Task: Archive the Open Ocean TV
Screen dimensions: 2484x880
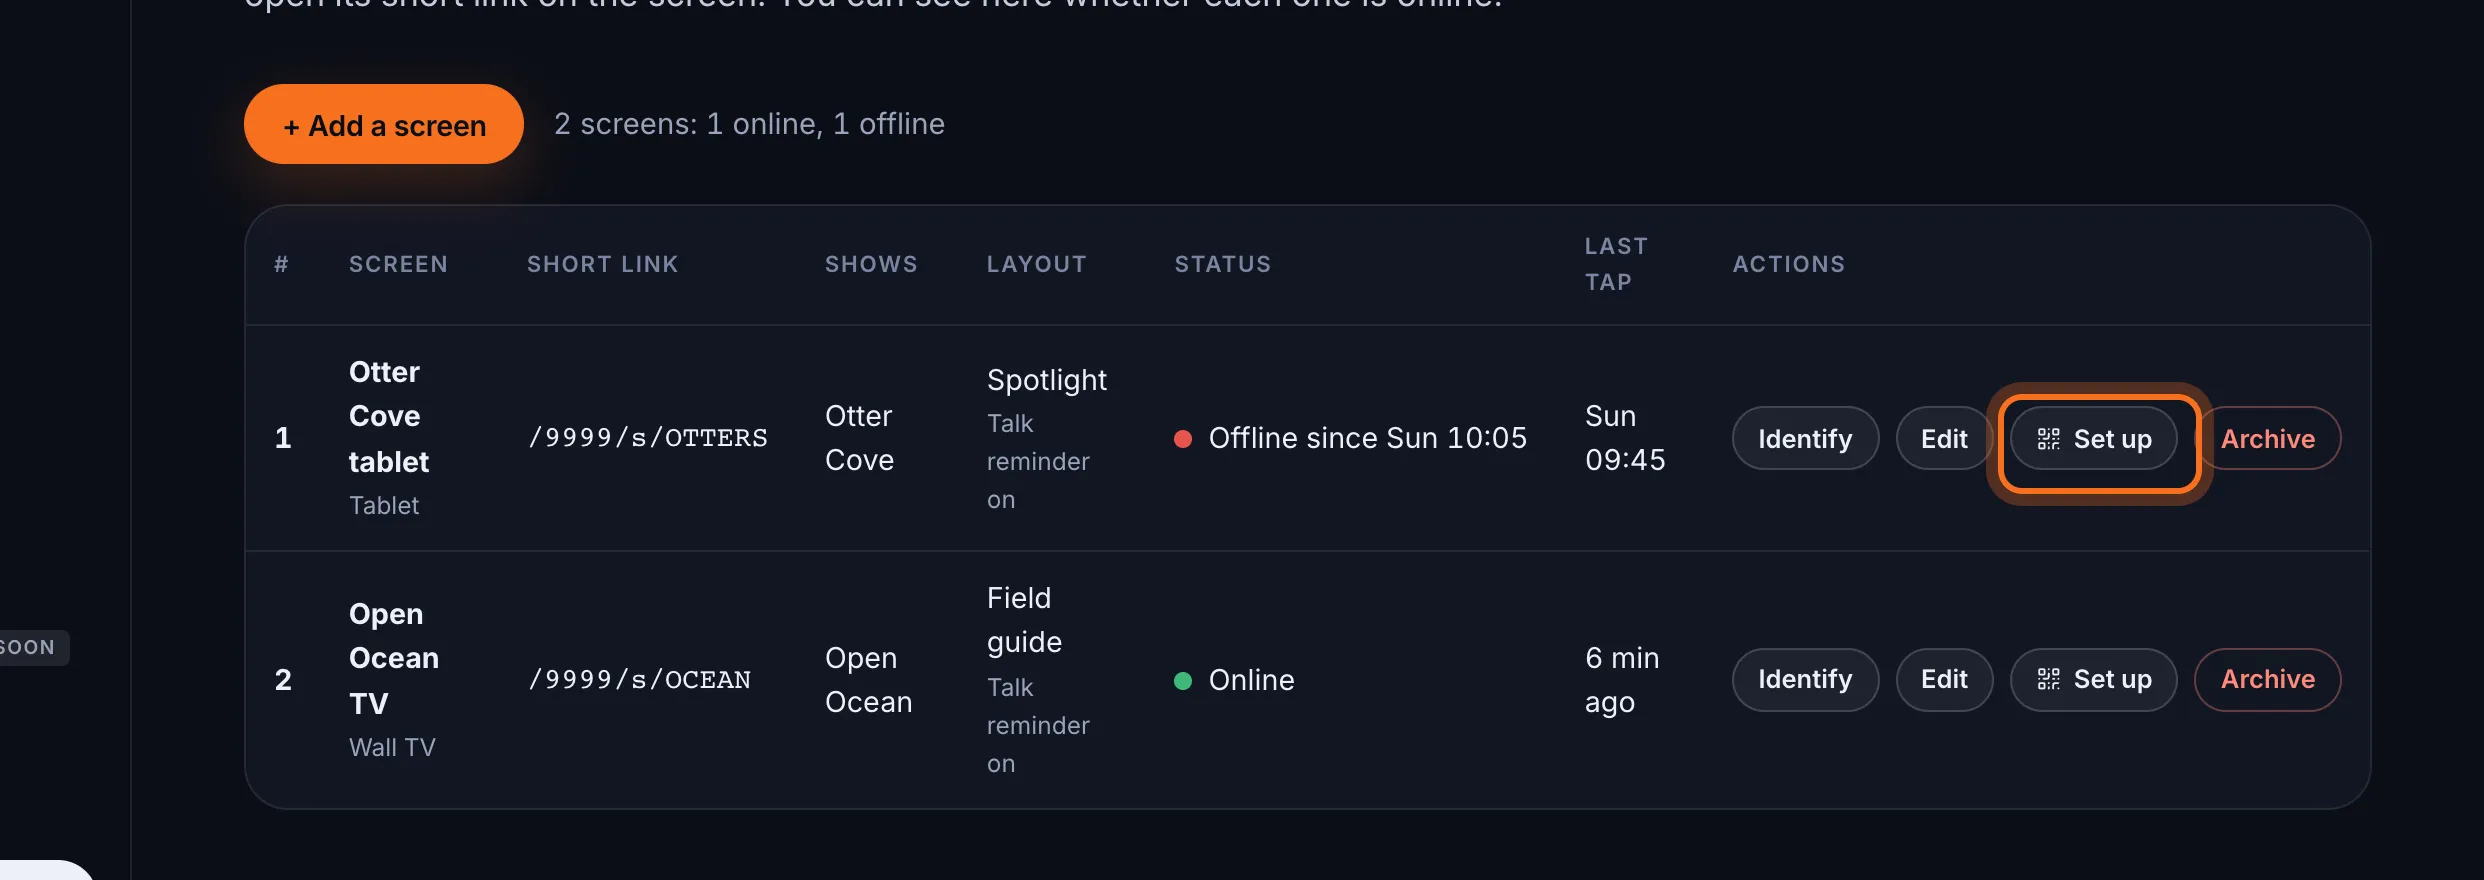Action: click(2268, 679)
